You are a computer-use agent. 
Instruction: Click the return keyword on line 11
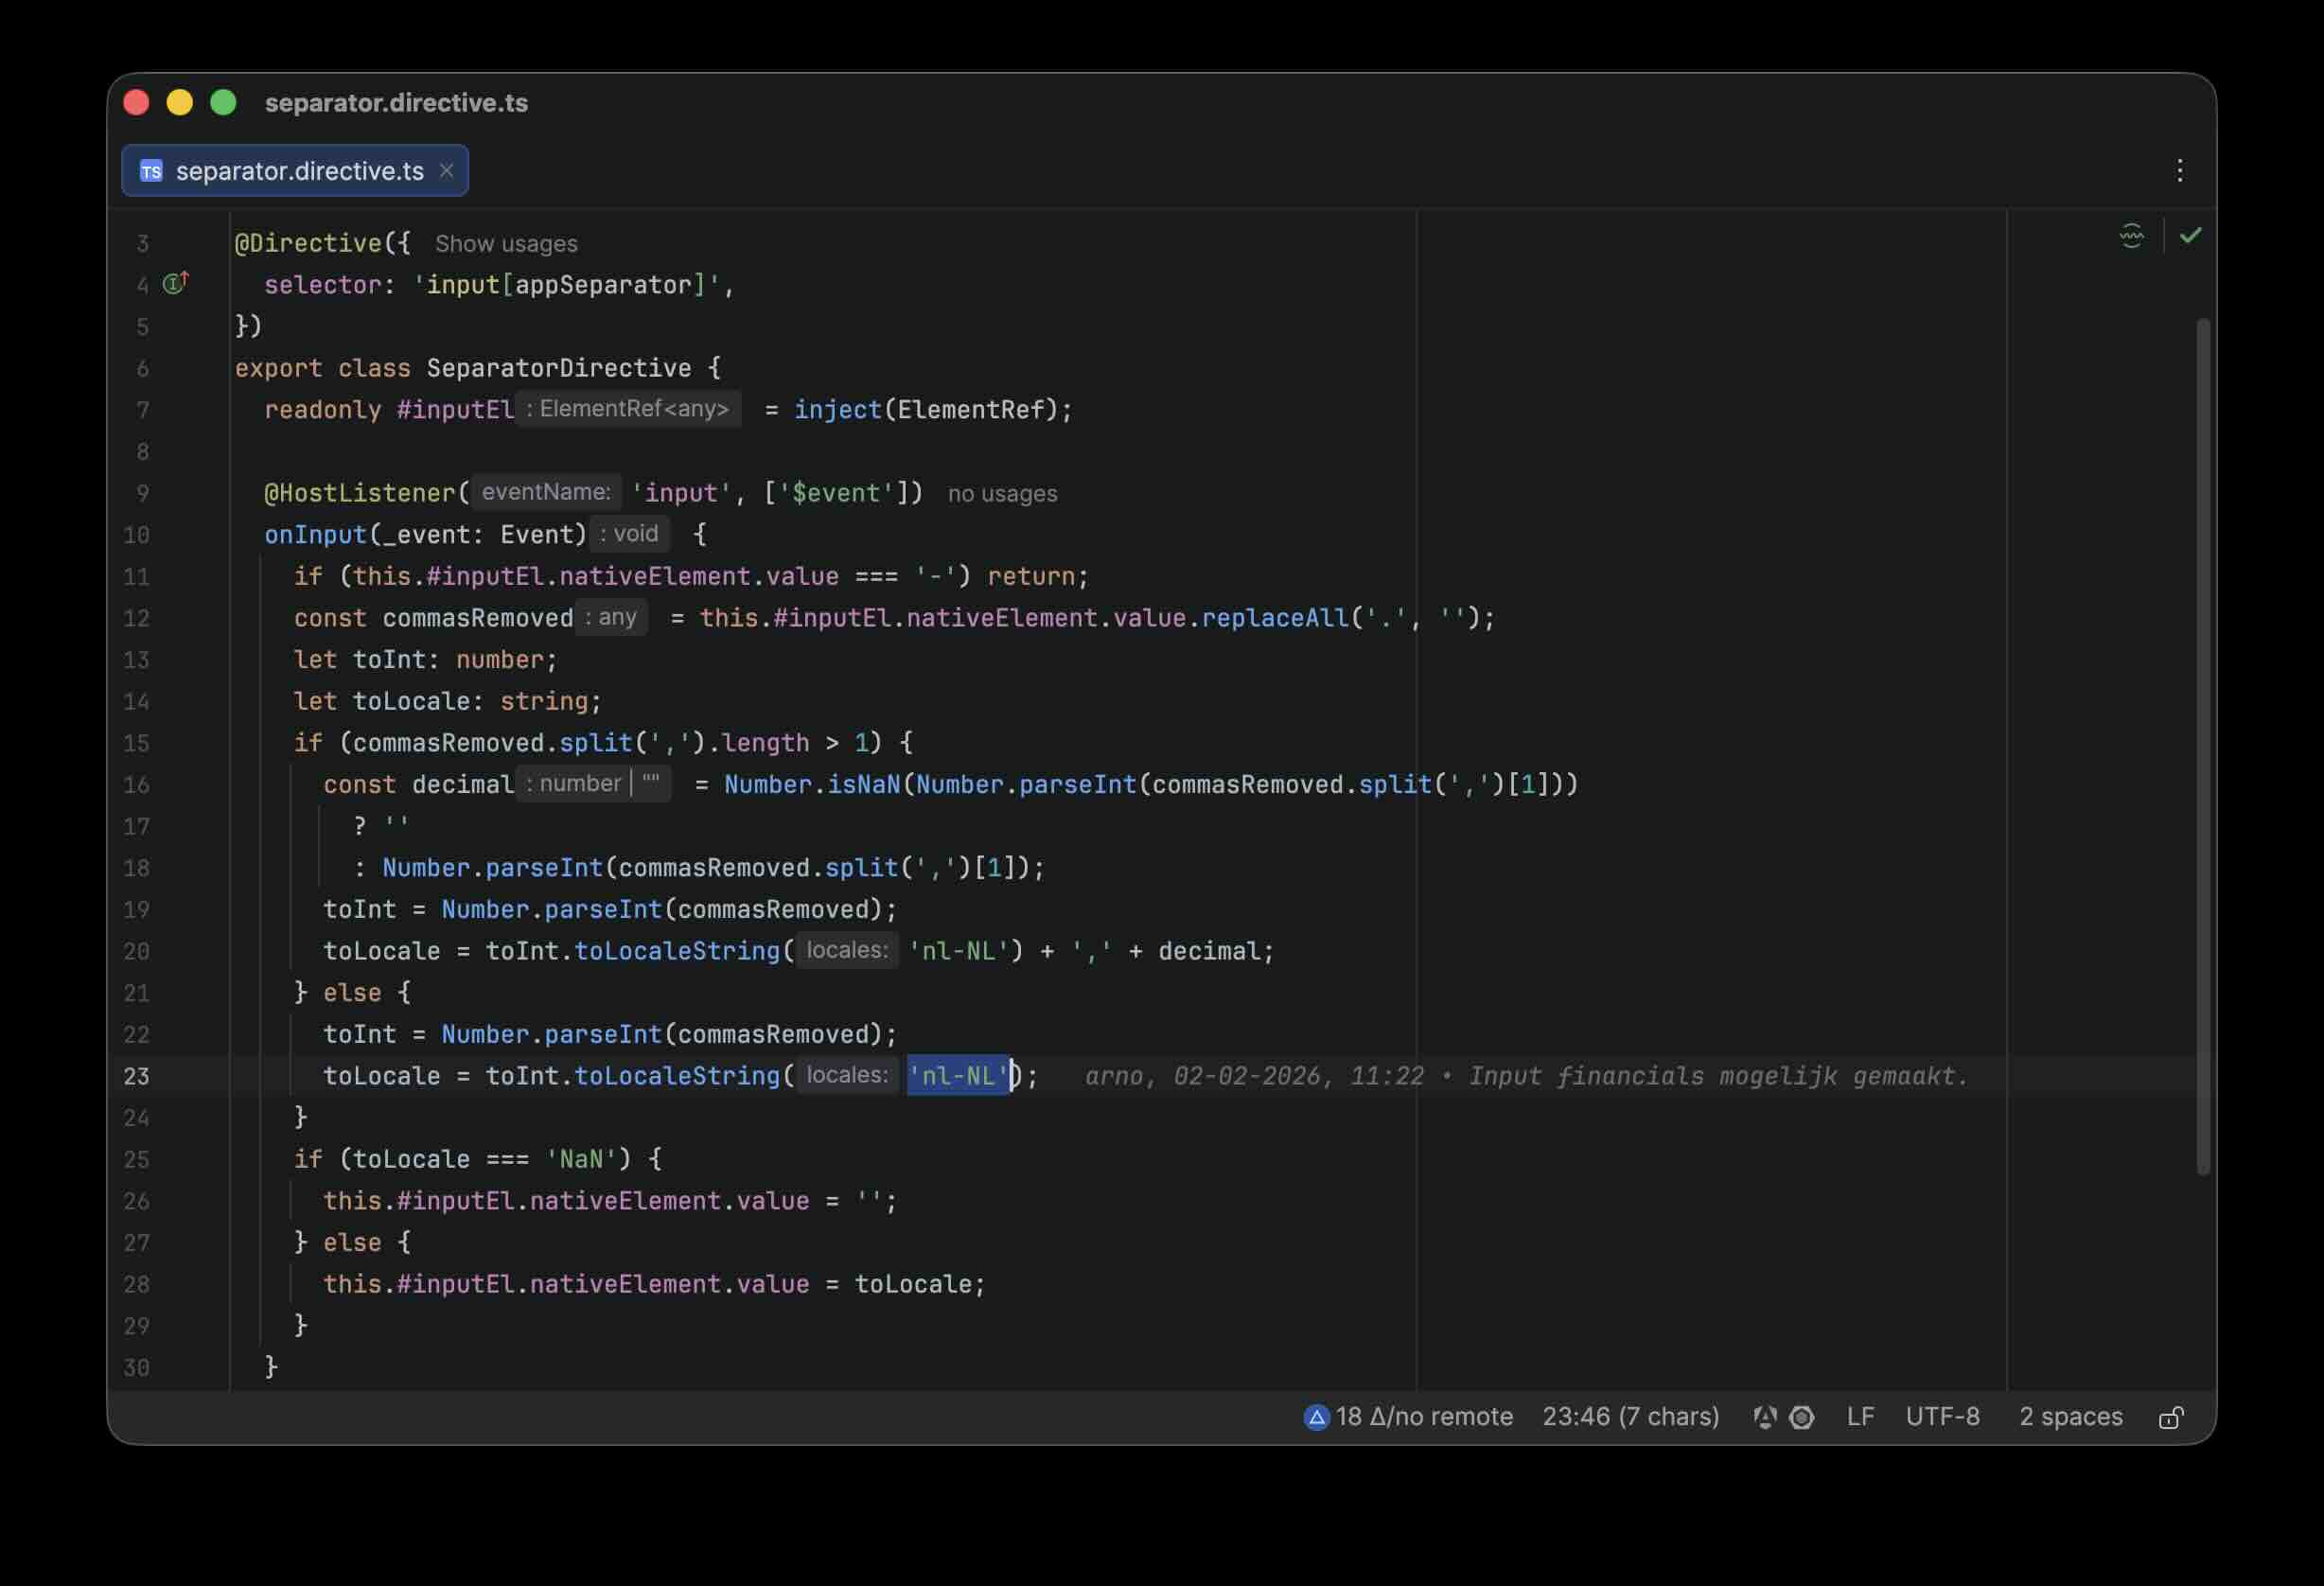(x=1031, y=577)
